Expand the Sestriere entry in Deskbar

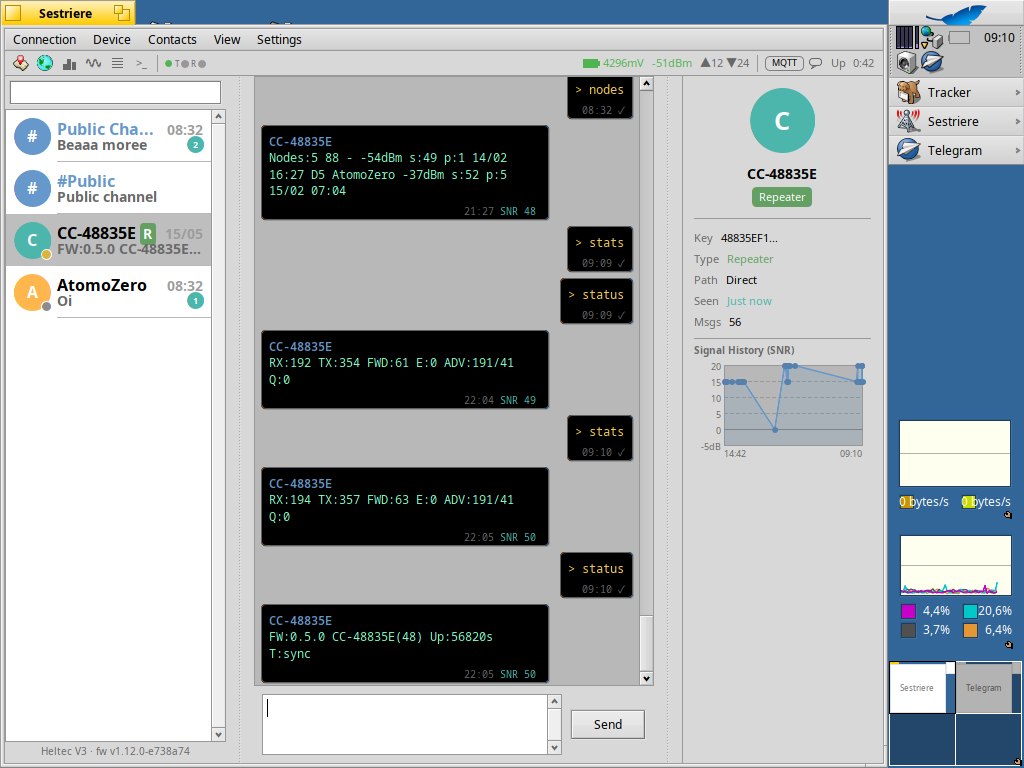tap(955, 121)
